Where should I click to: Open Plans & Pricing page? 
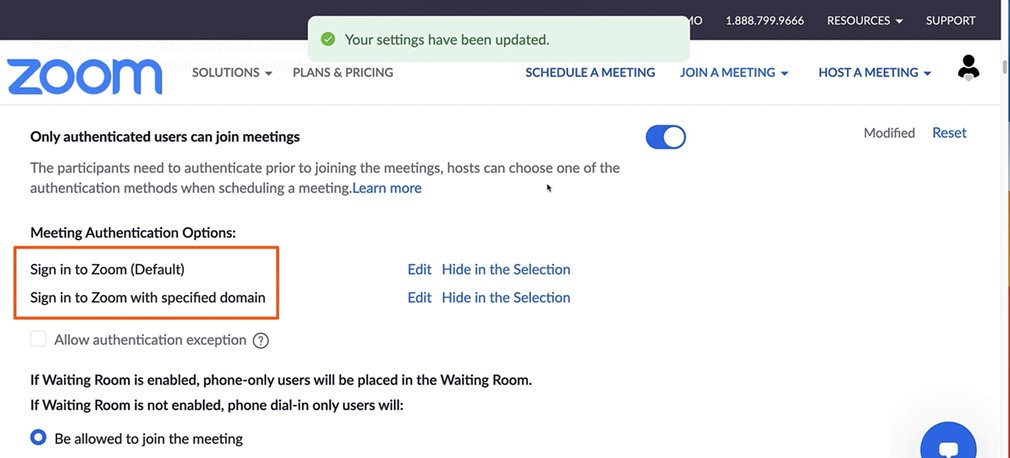(343, 72)
